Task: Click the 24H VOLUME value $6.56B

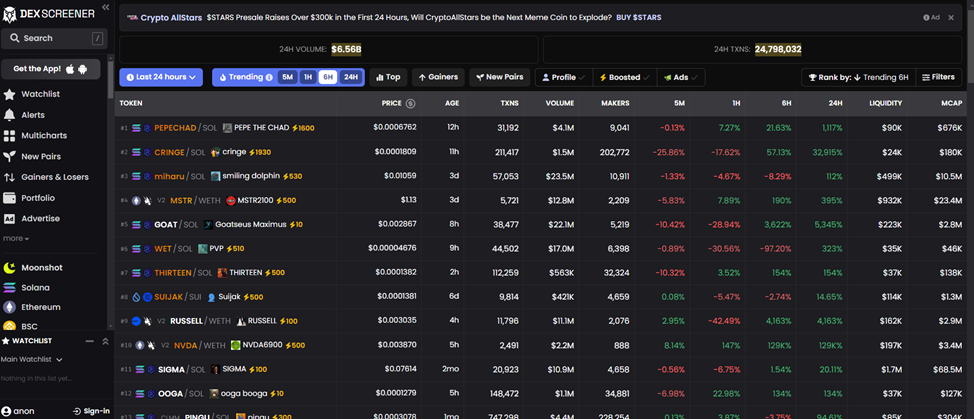Action: [x=347, y=50]
